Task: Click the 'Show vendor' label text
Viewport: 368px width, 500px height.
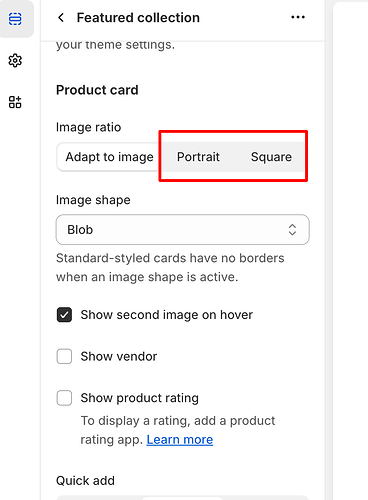Action: [119, 356]
